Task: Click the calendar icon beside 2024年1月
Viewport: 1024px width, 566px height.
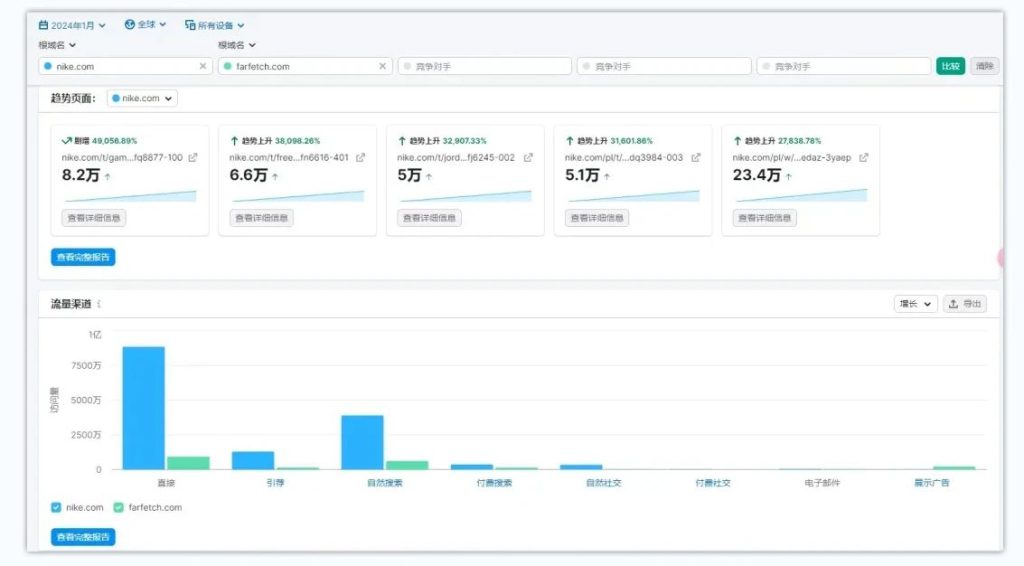Action: [x=43, y=25]
